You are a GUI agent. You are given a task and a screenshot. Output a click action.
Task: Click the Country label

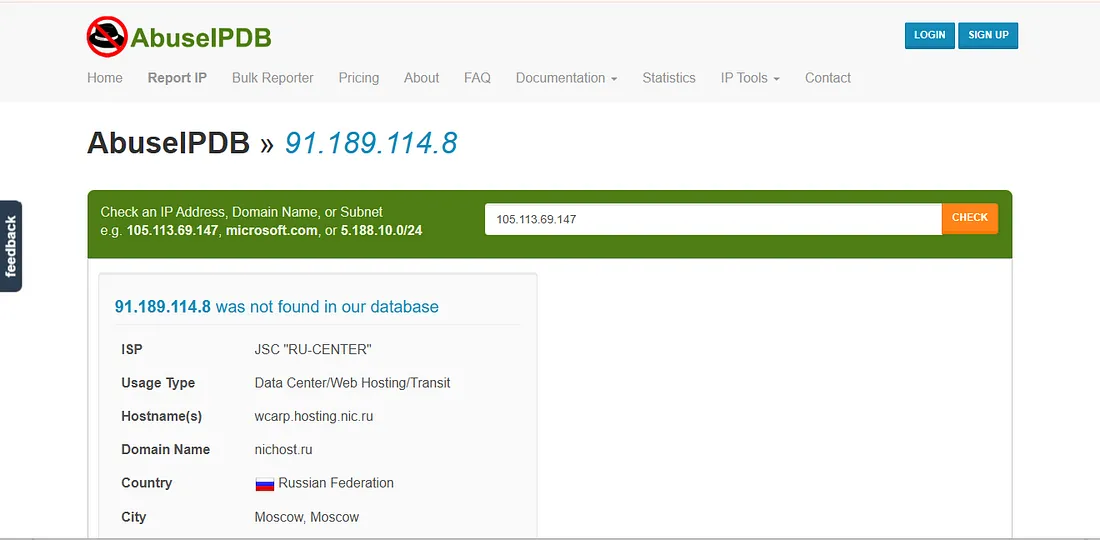pos(147,482)
